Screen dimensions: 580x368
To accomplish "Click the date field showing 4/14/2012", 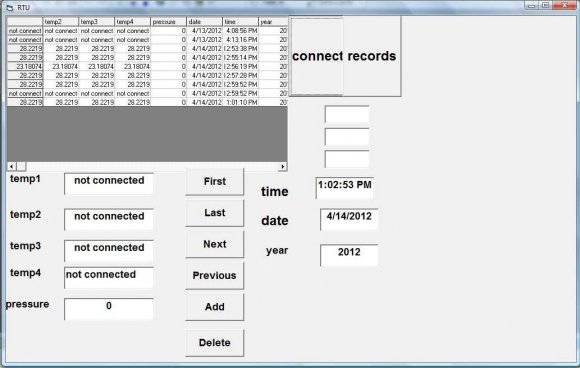I will [x=349, y=219].
